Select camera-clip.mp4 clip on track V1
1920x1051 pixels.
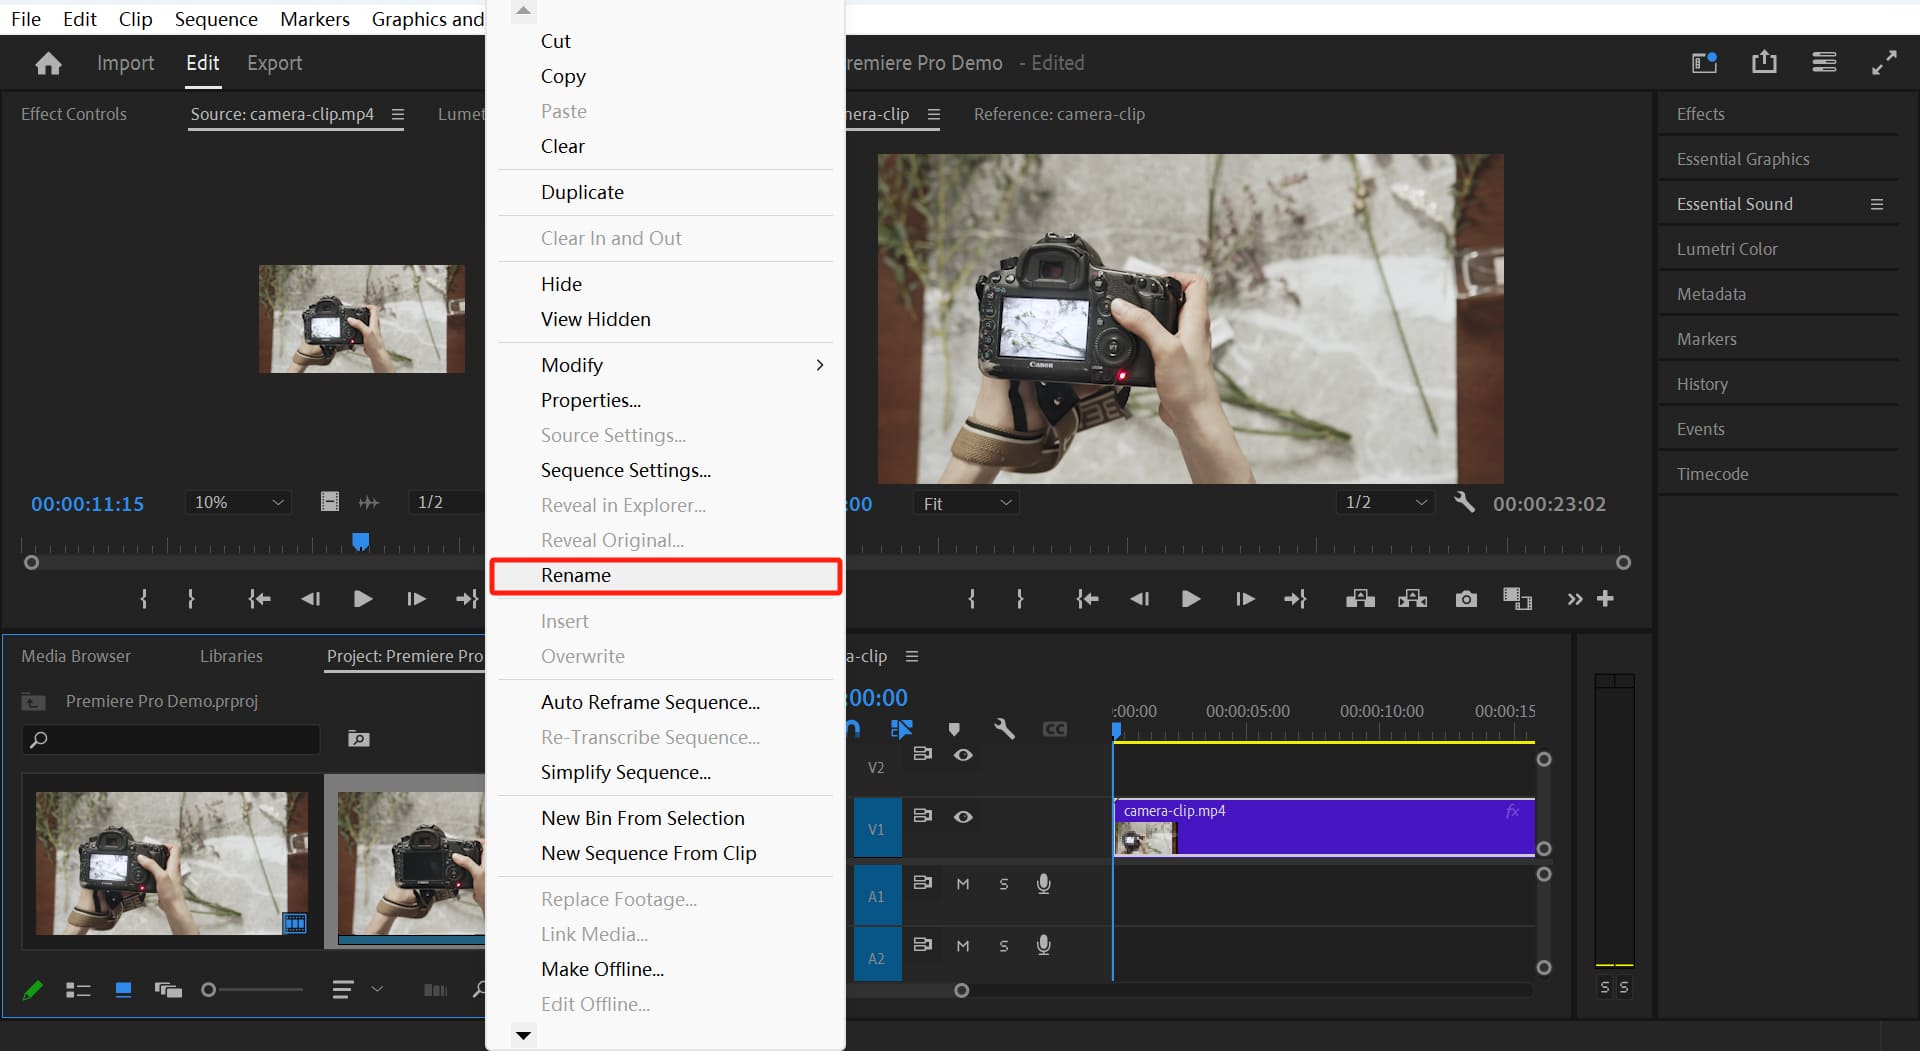tap(1320, 827)
